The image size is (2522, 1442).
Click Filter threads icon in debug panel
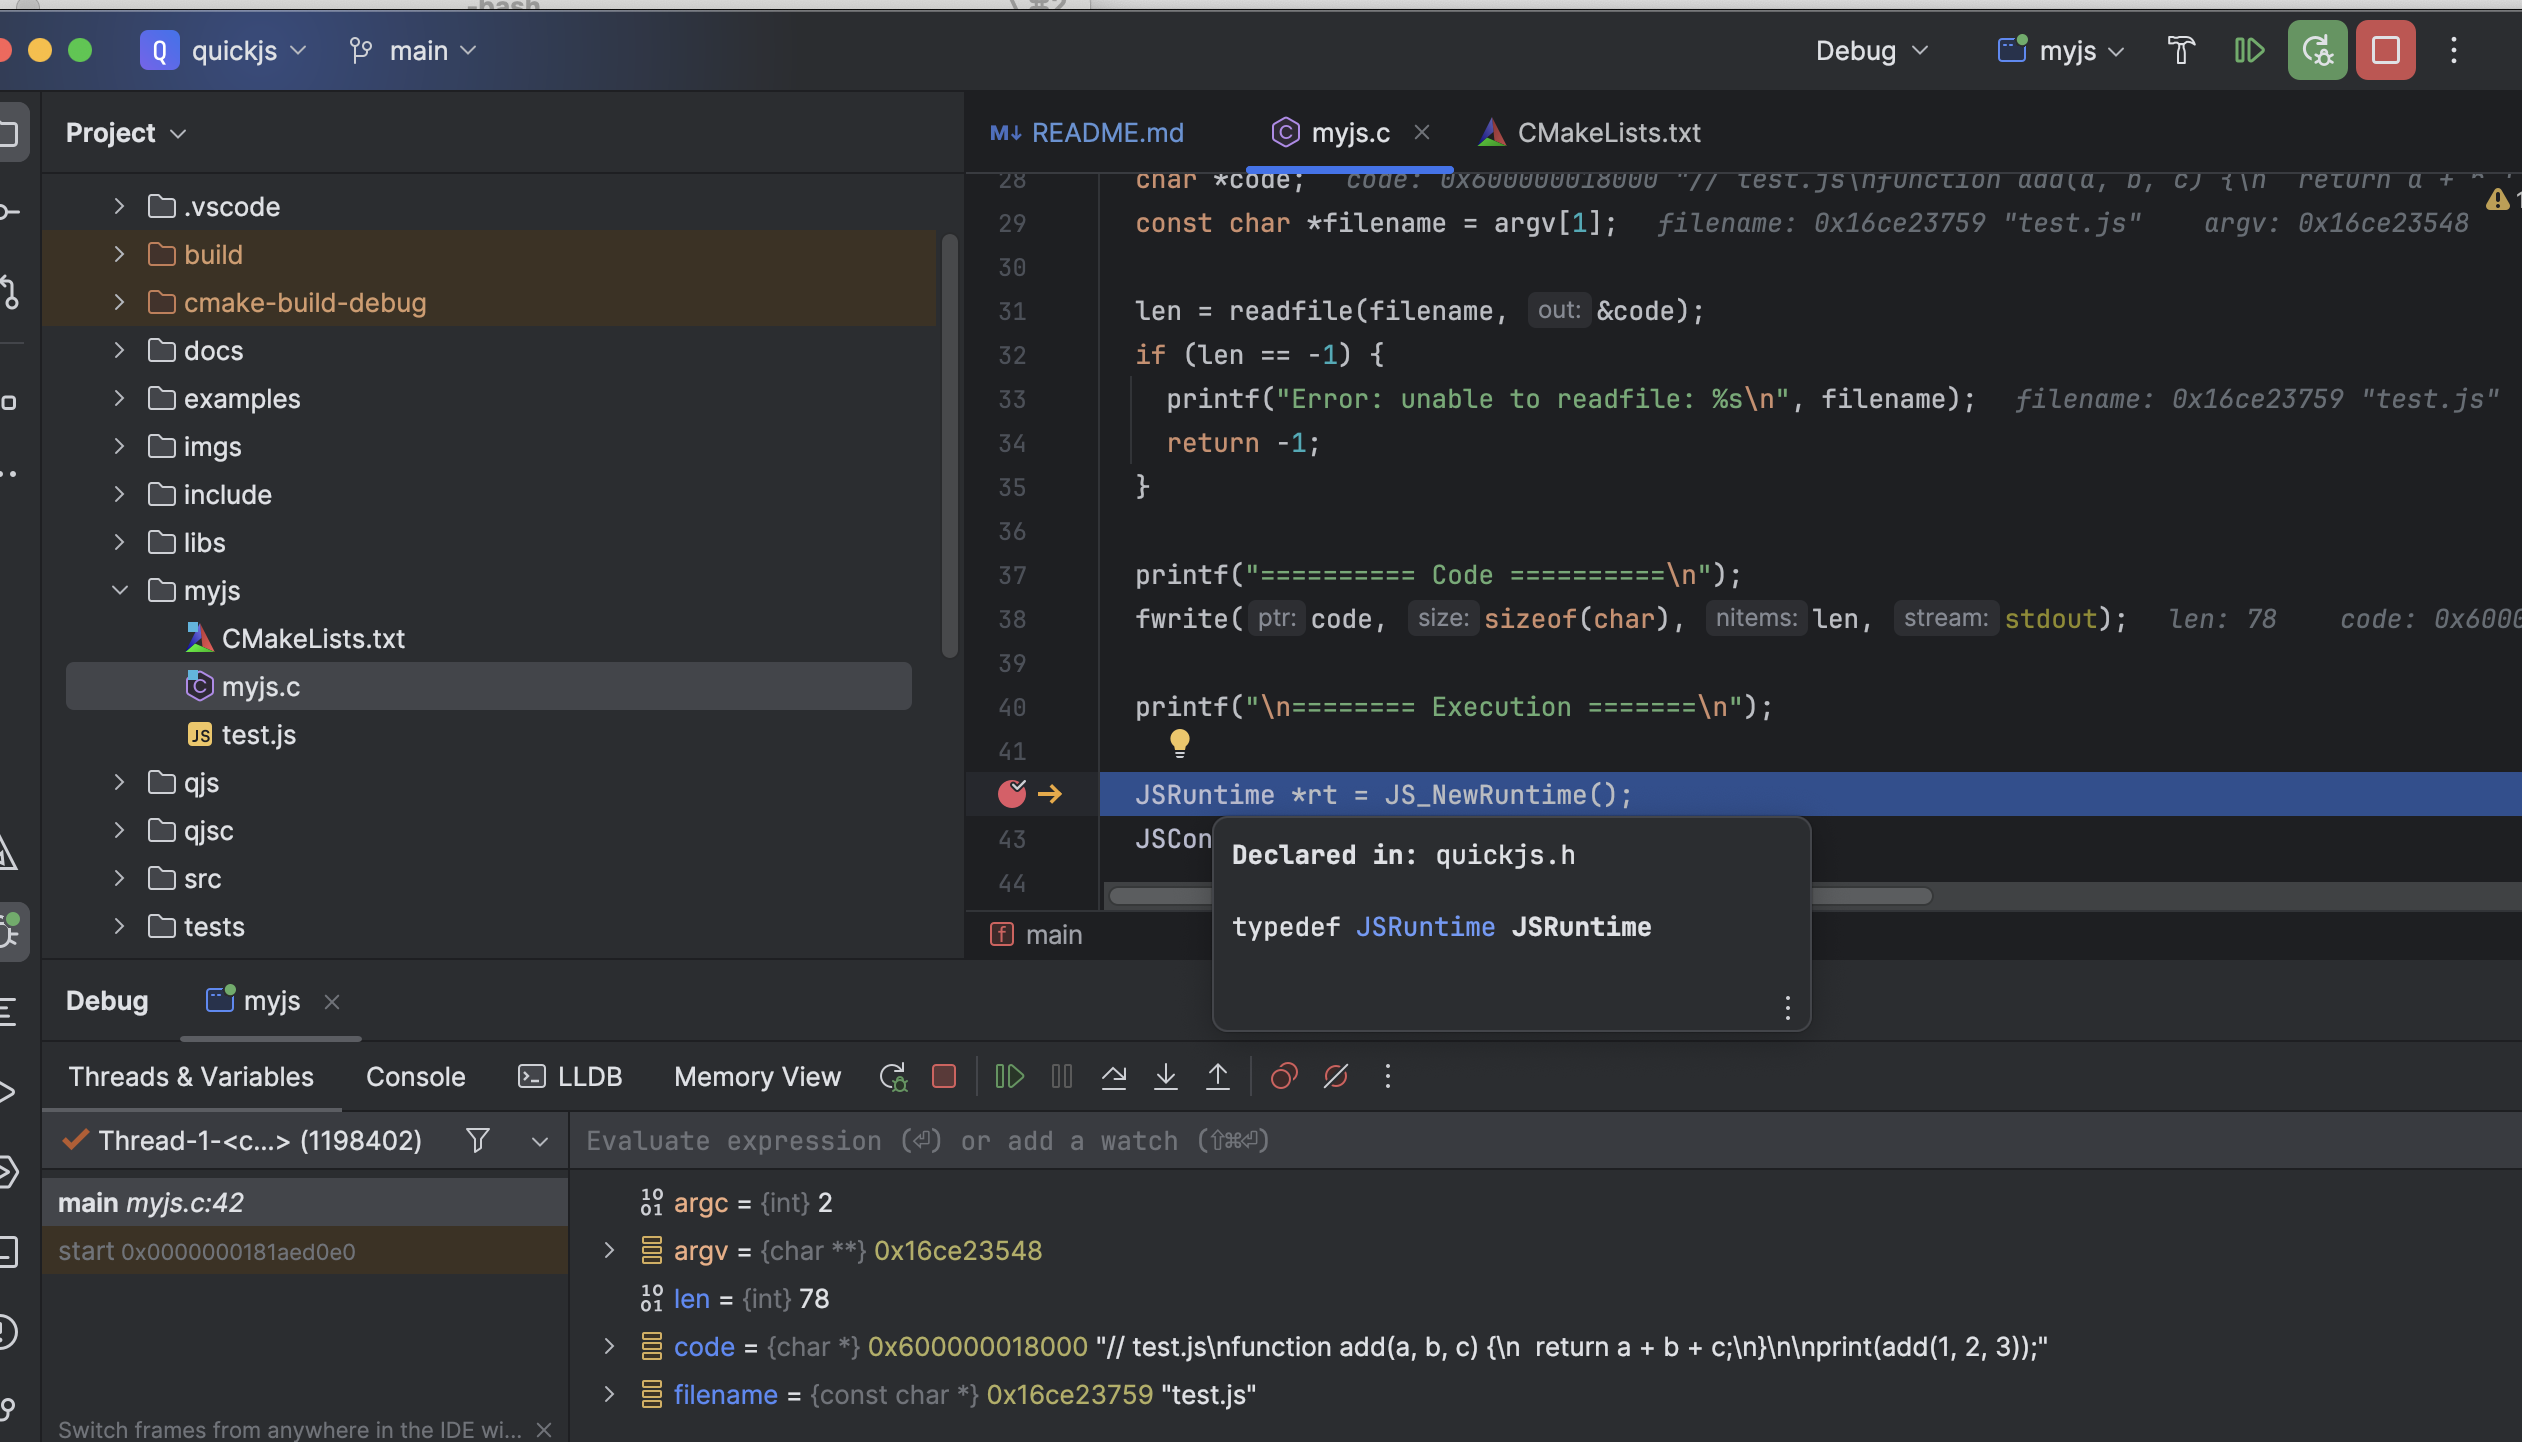[478, 1140]
